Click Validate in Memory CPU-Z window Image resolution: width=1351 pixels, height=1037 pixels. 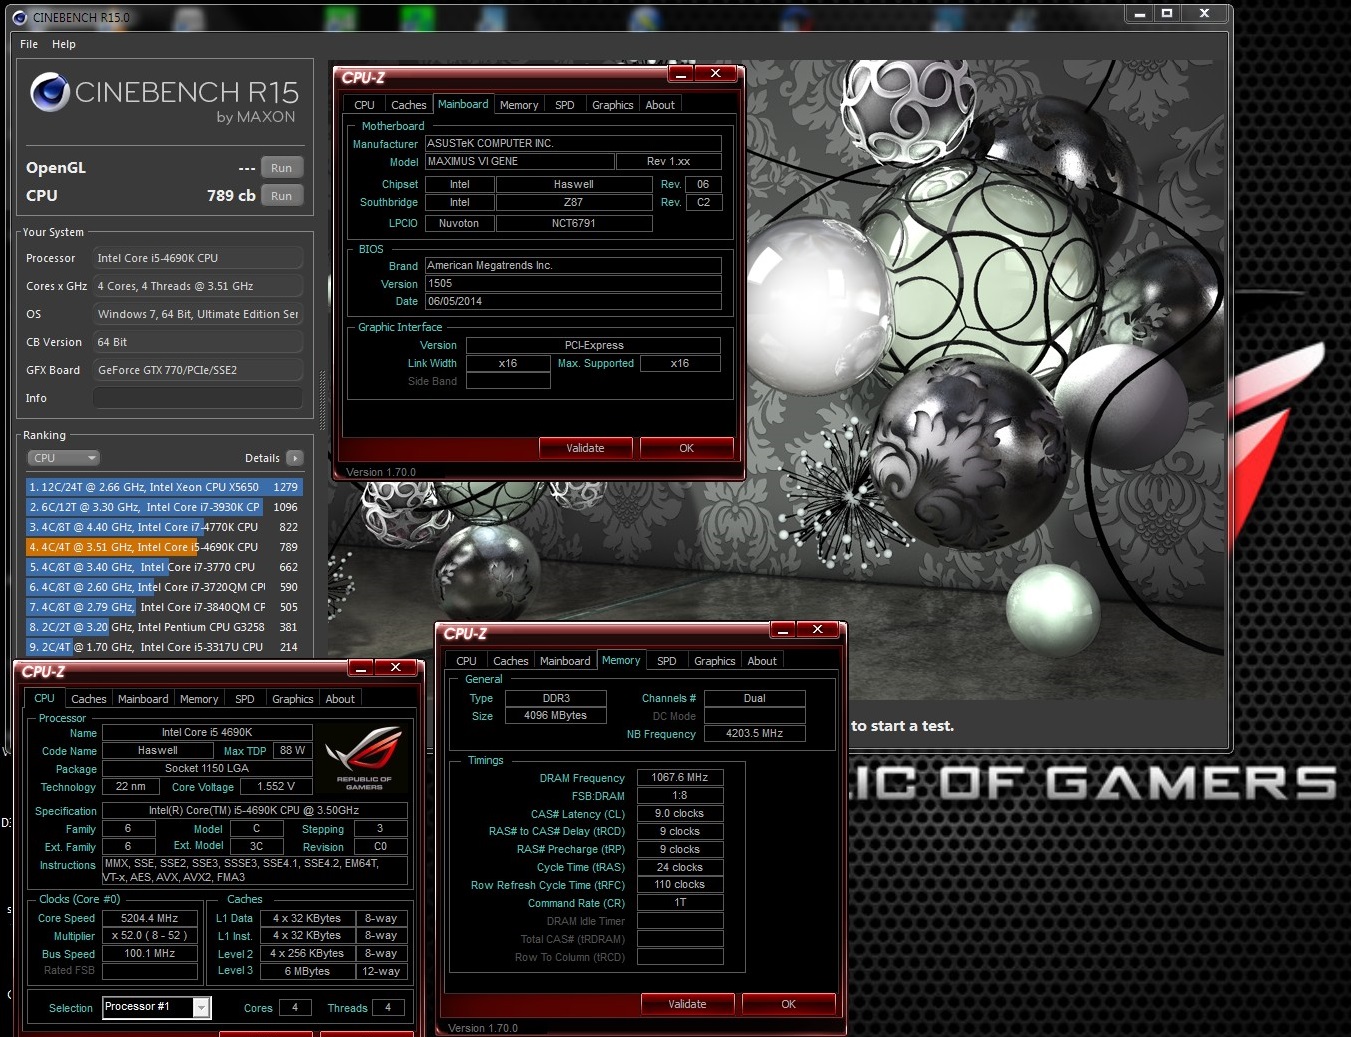[x=687, y=1004]
